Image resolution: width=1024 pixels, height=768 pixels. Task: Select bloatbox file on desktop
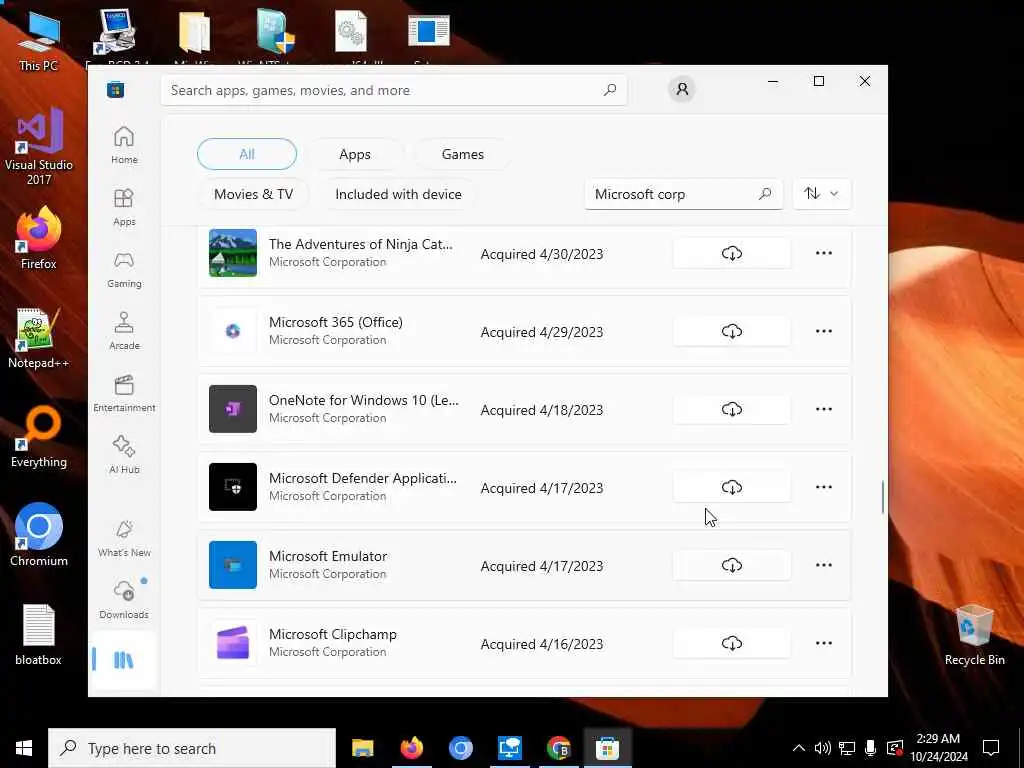point(39,635)
